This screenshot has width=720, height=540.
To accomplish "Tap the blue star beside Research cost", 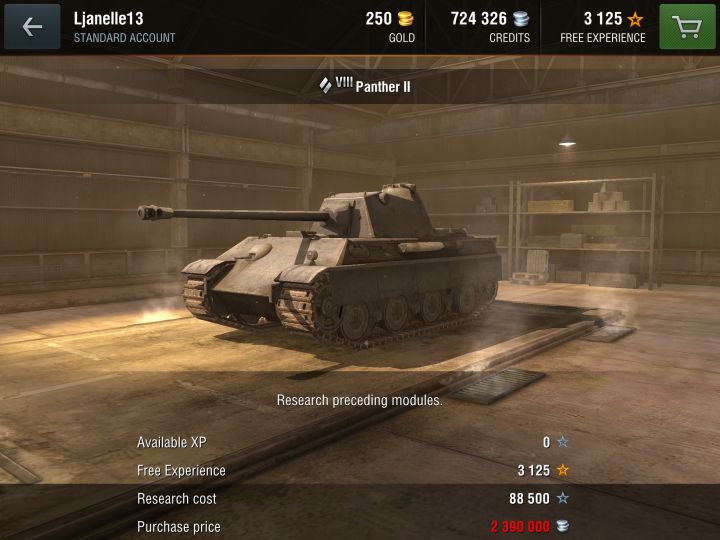I will (x=562, y=498).
